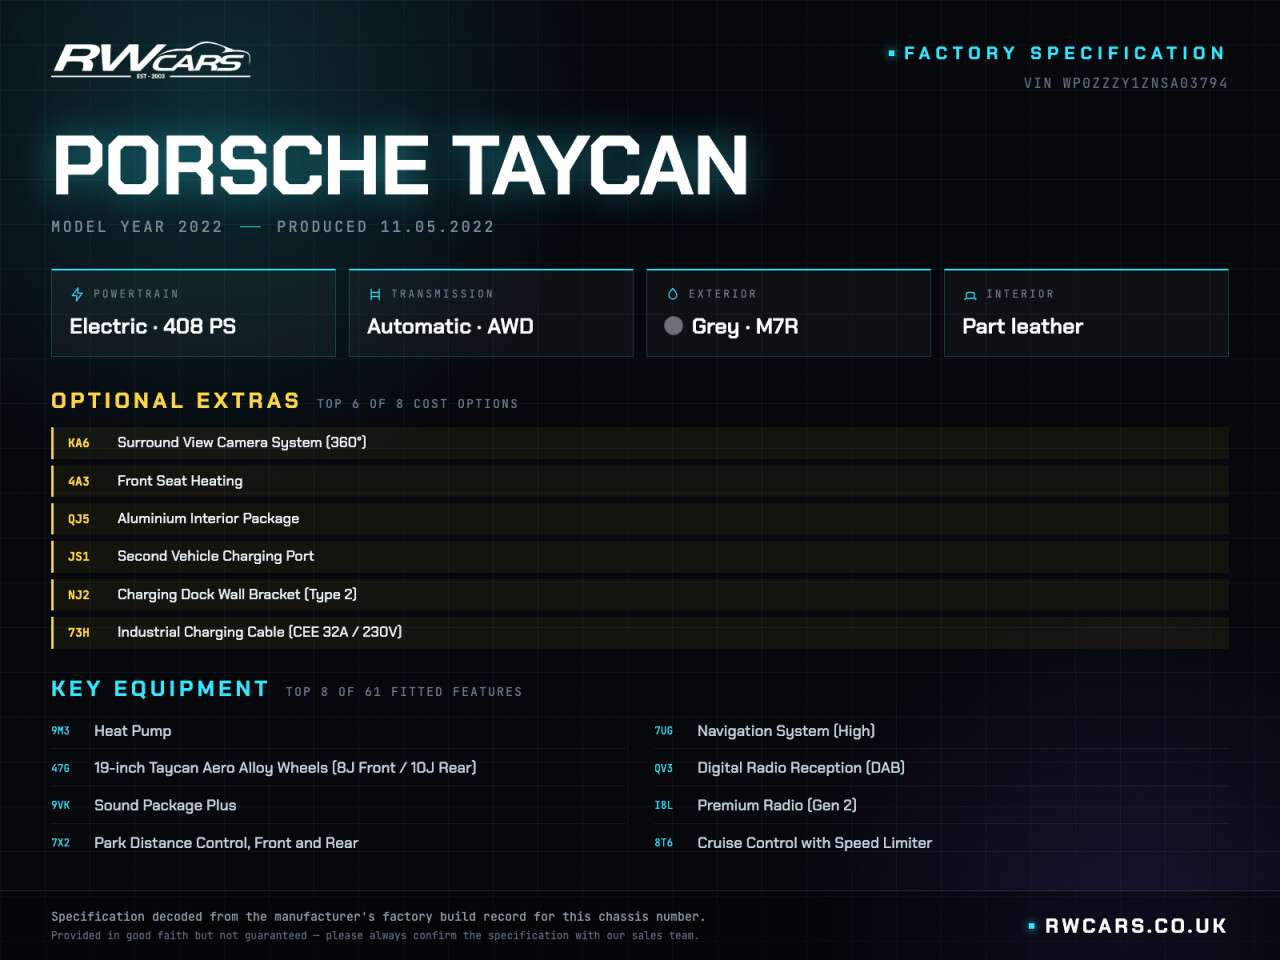Click the Produced 11.05.2022 date
Screen dimensions: 1280x960
tap(385, 227)
